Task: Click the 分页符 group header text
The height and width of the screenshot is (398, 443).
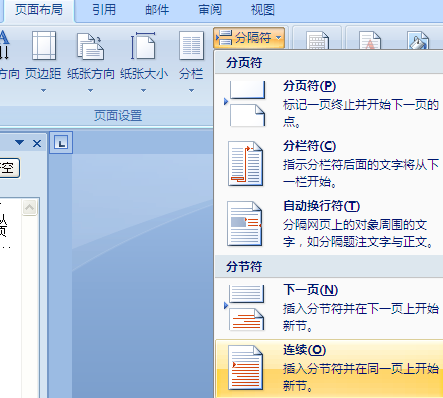Action: [244, 62]
